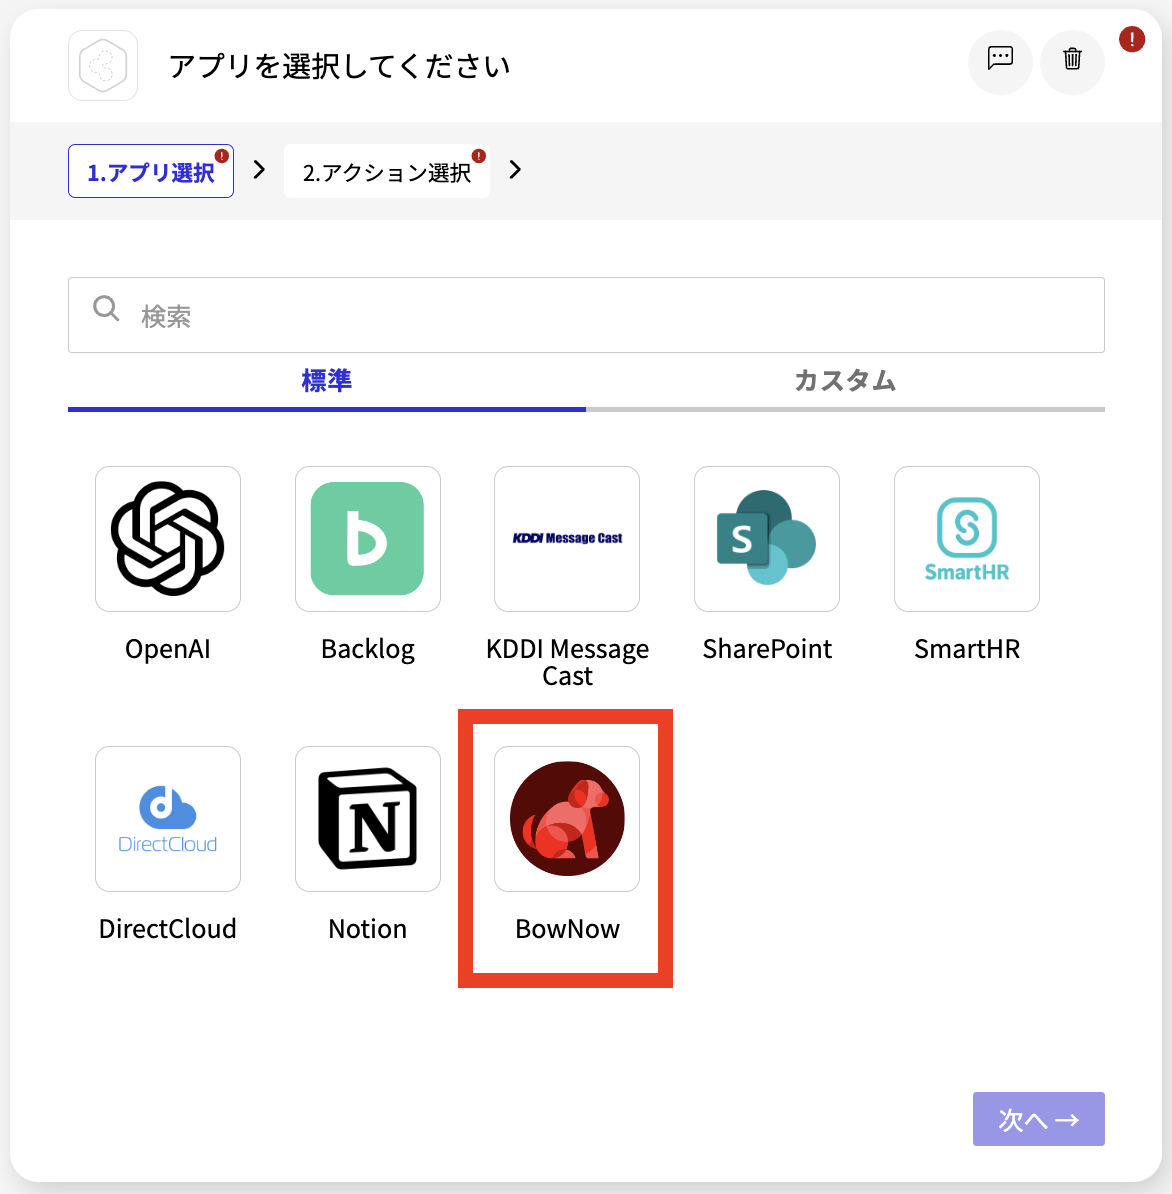The width and height of the screenshot is (1172, 1194).
Task: Open the comment speech bubble icon
Action: pyautogui.click(x=1000, y=59)
